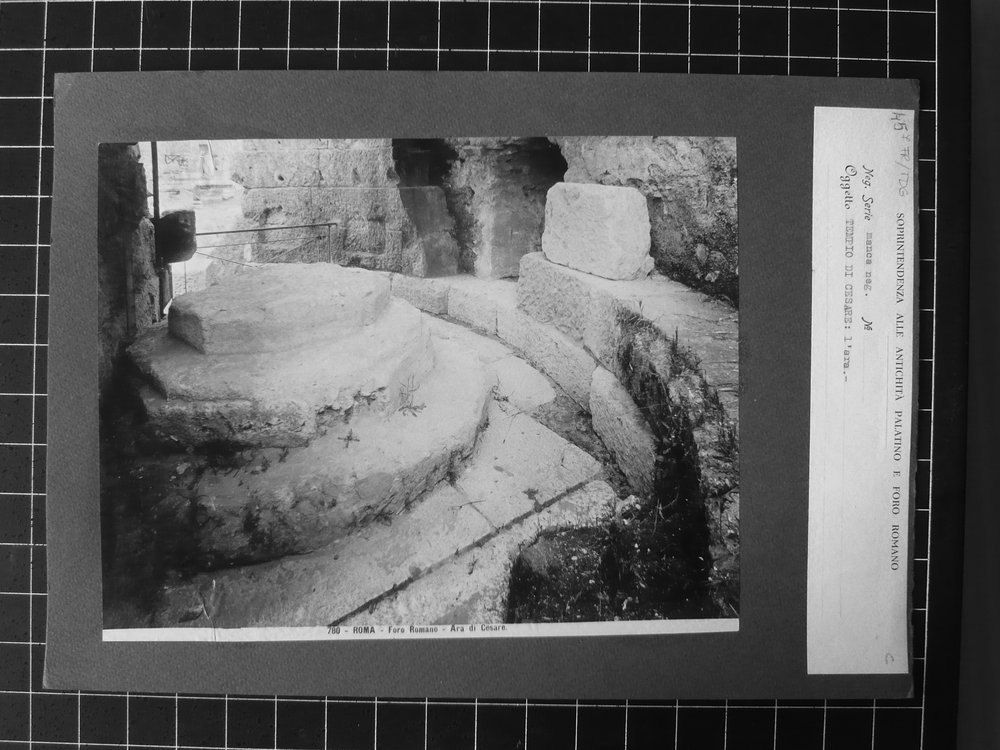Click the small plant growing on the step

coord(409,395)
